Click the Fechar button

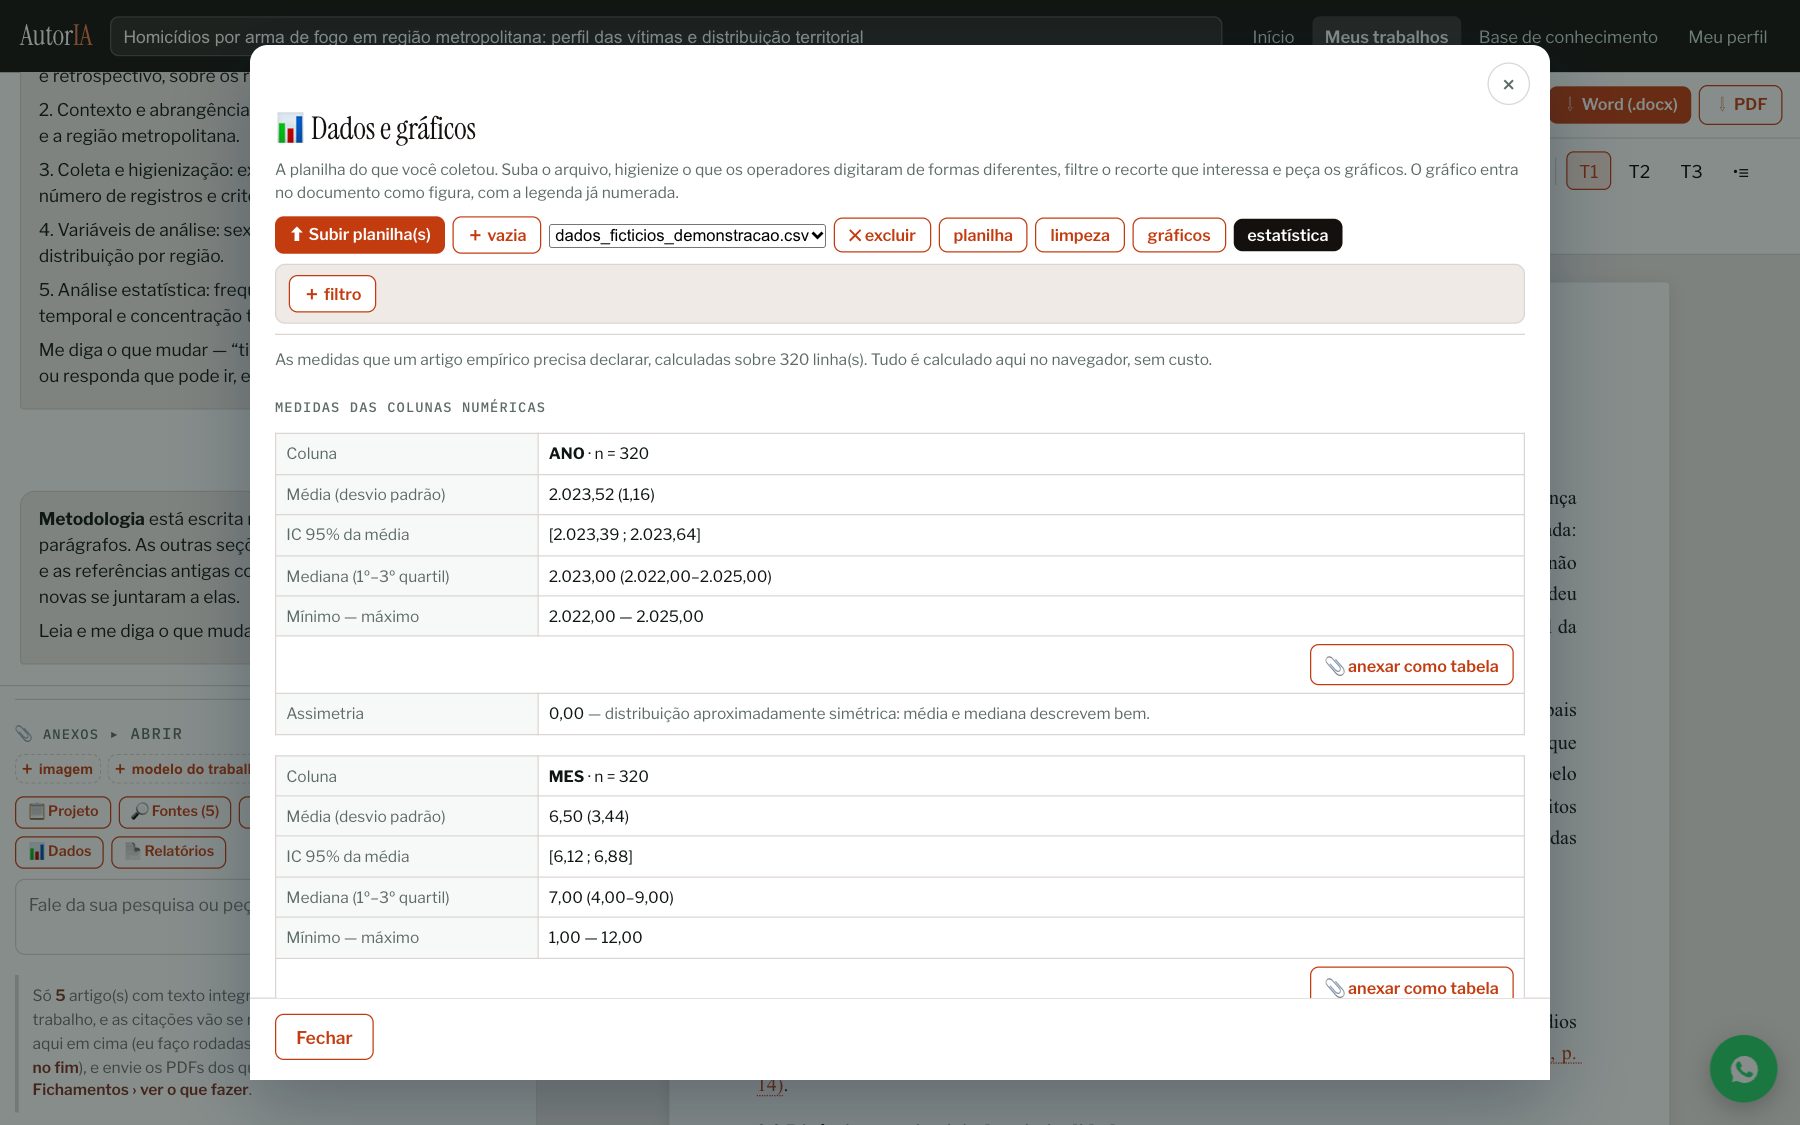[x=324, y=1037]
